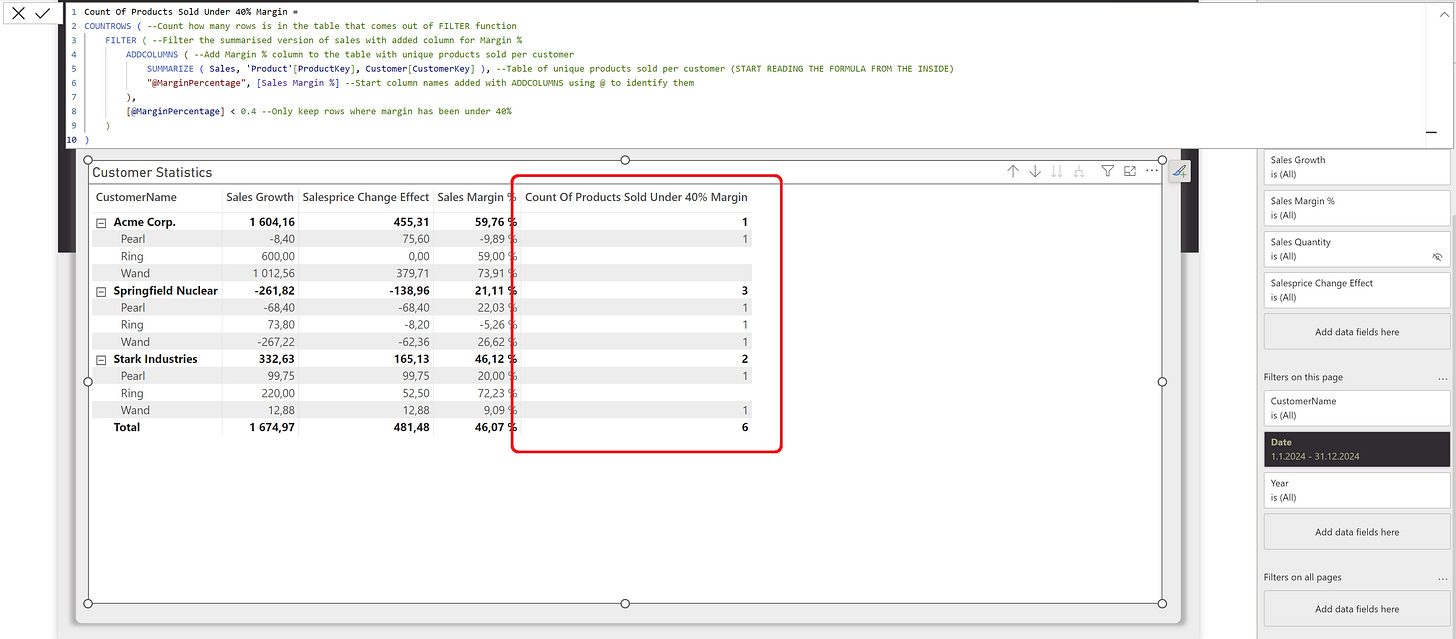Open ellipsis menu for Filters on all pages
This screenshot has width=1456, height=639.
pyautogui.click(x=1442, y=578)
